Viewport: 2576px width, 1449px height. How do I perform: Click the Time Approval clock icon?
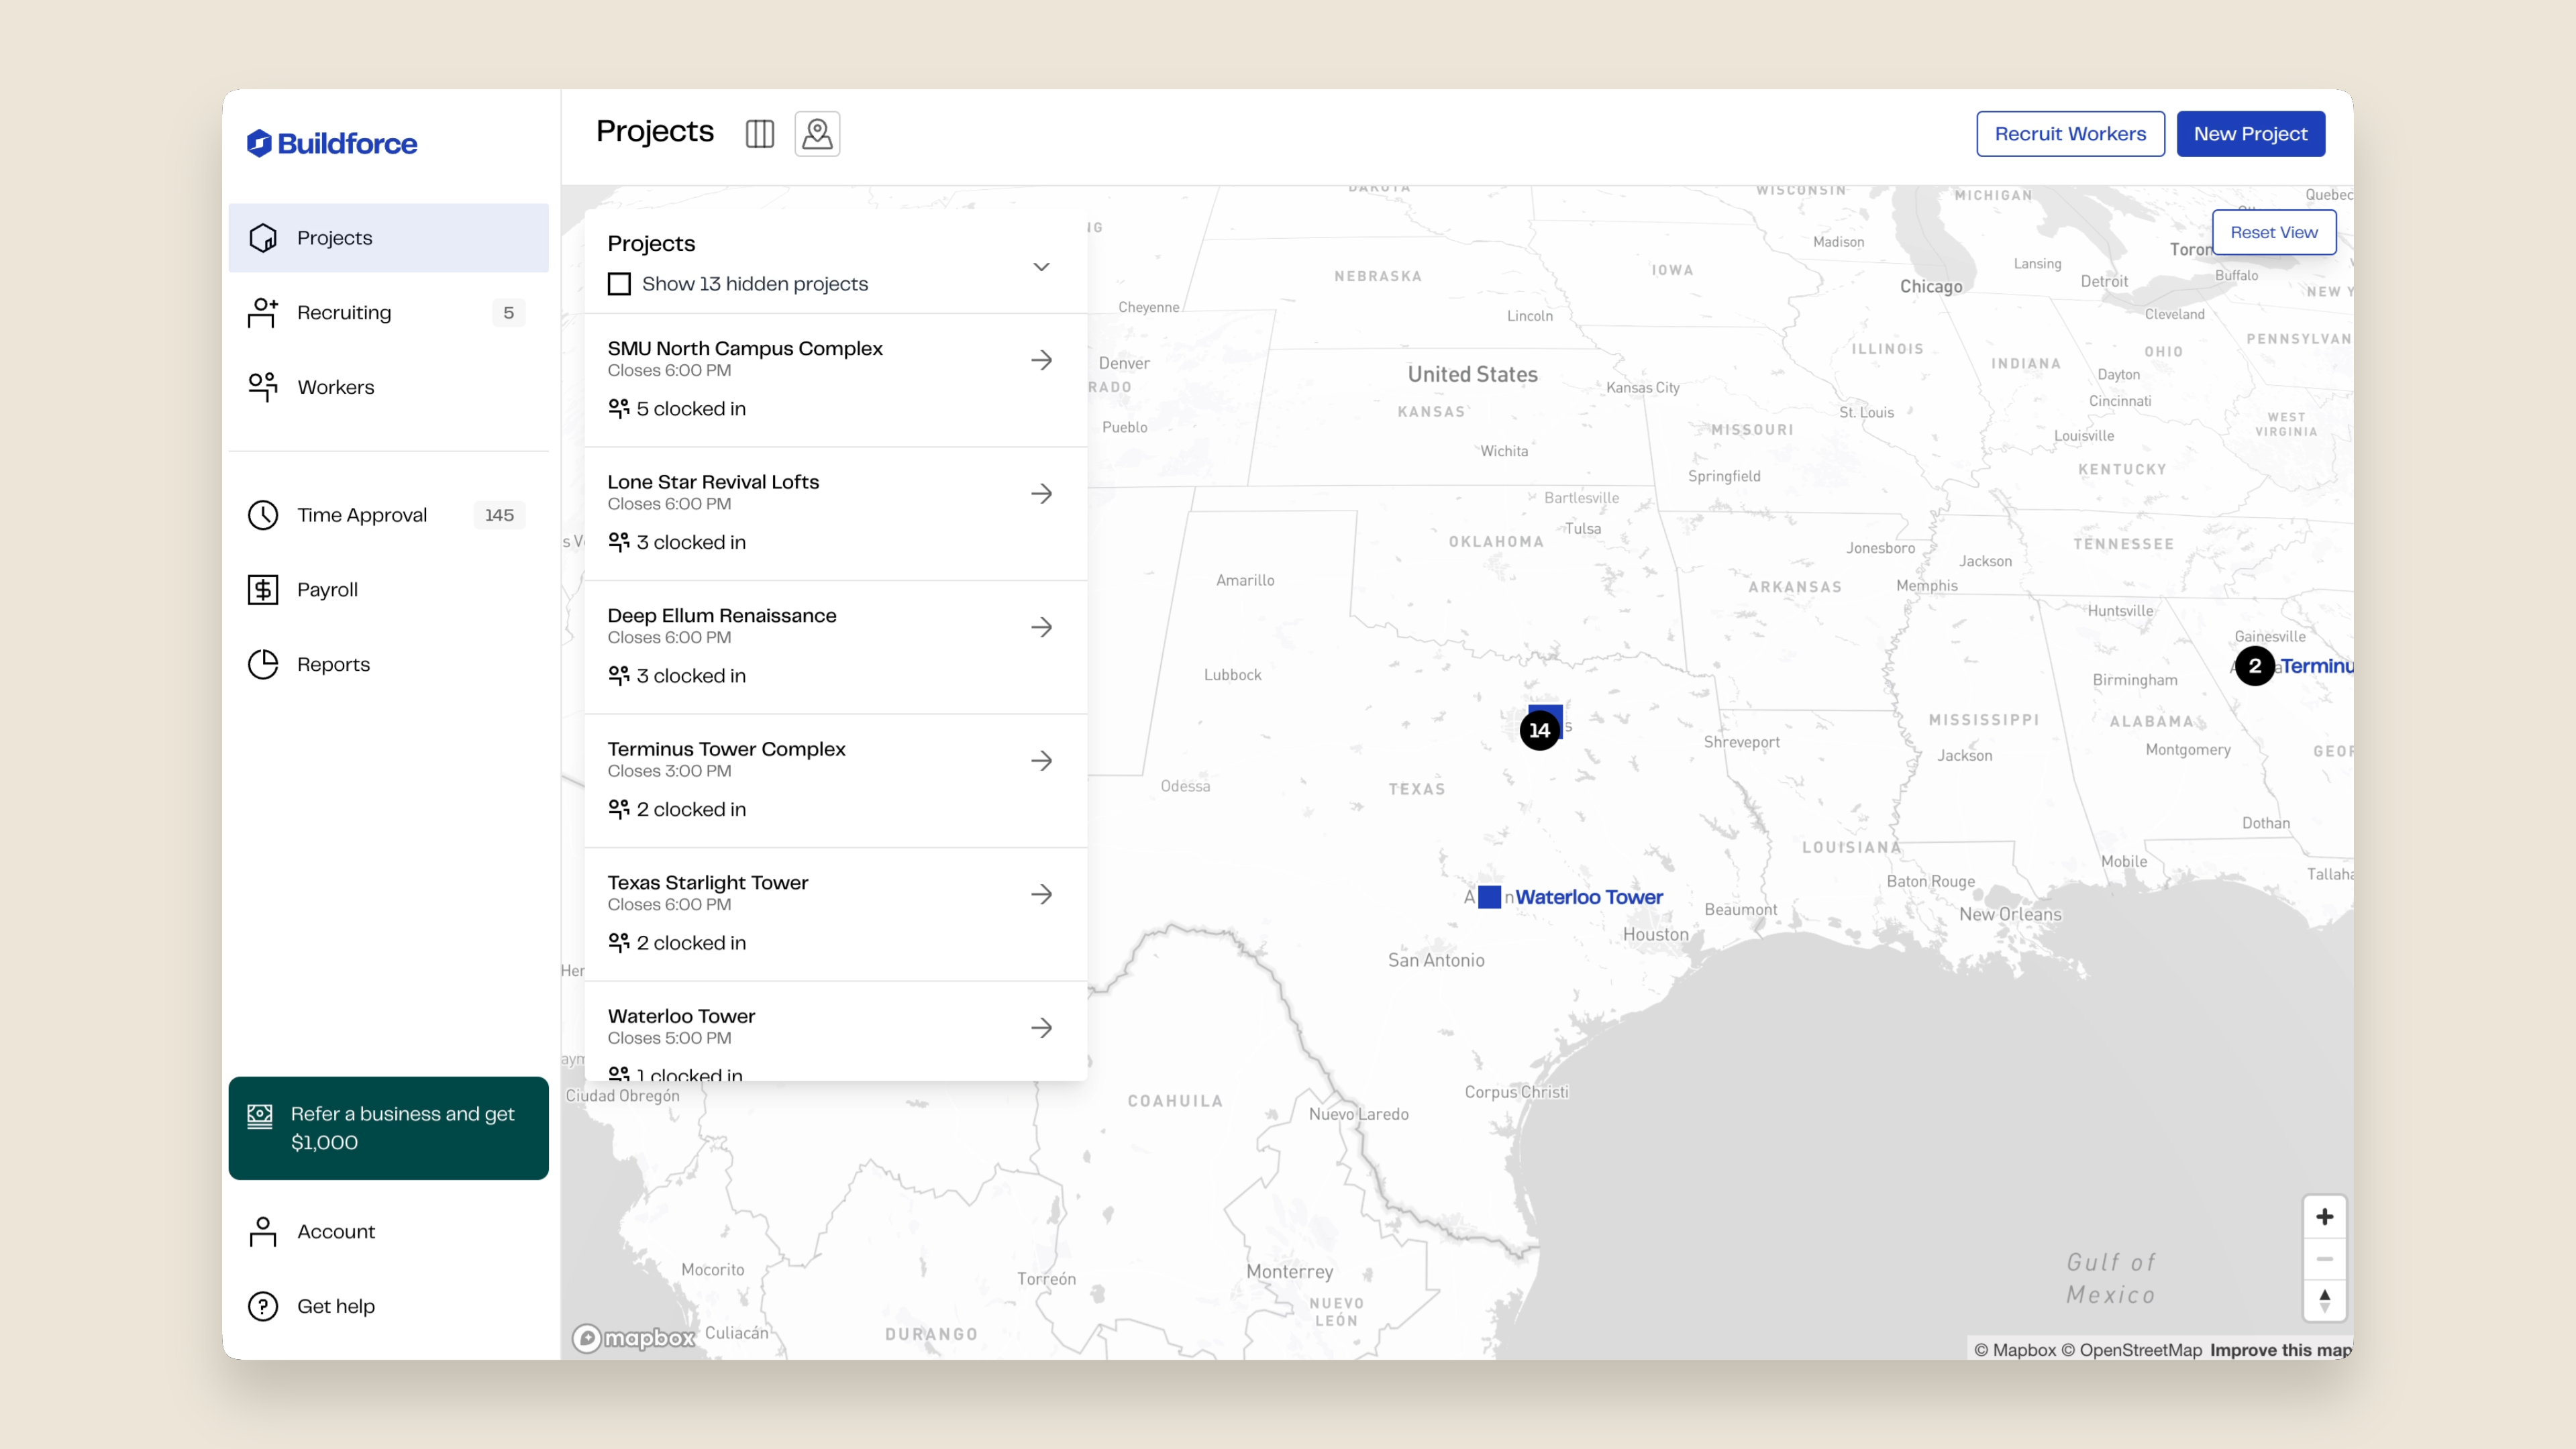tap(263, 515)
